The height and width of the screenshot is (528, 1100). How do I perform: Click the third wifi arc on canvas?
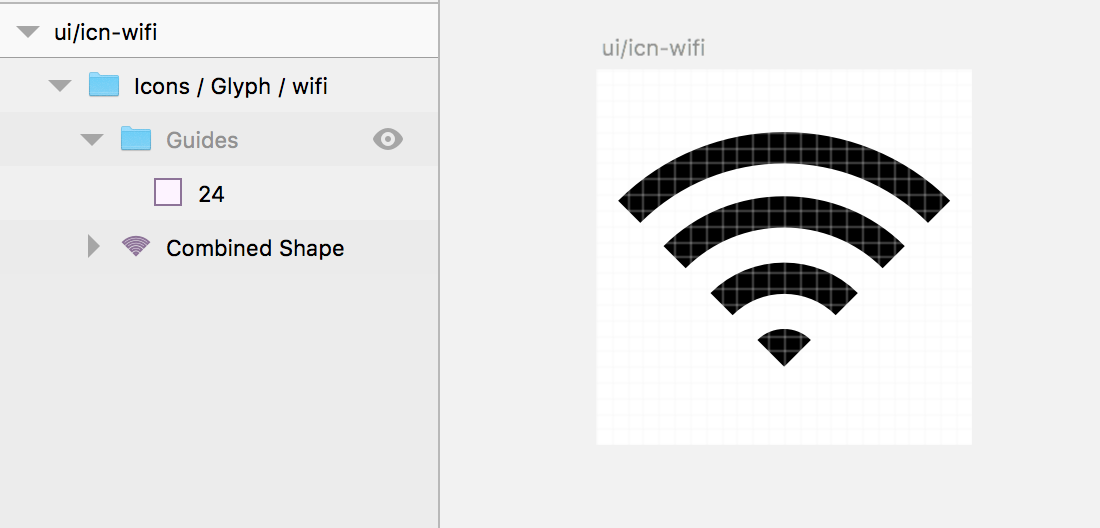click(x=784, y=276)
